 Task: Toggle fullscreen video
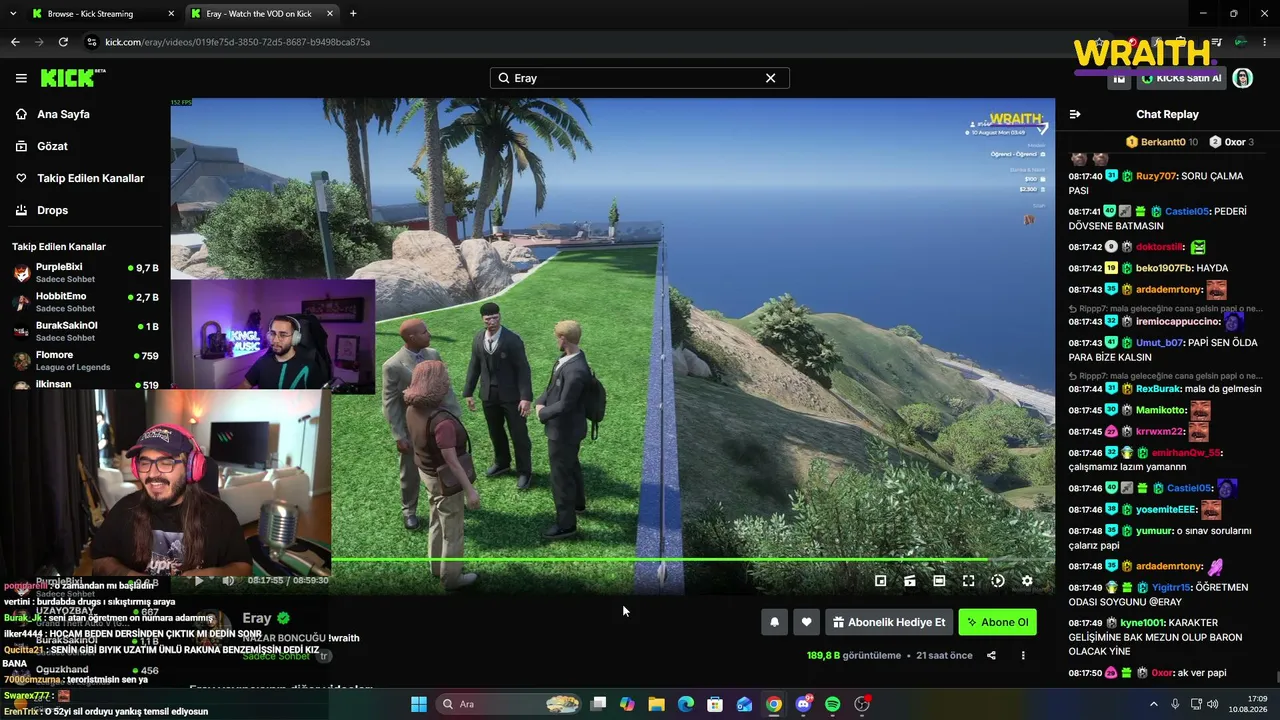968,580
